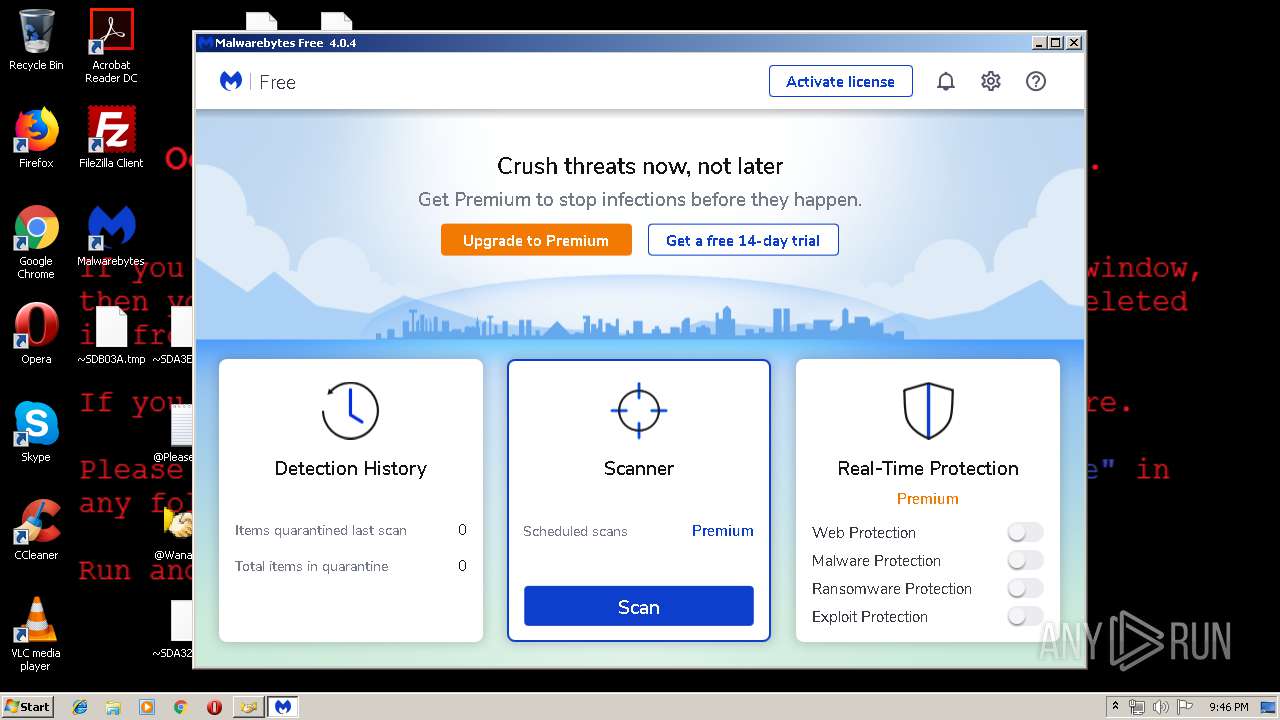The height and width of the screenshot is (720, 1280).
Task: Toggle Malware Protection switch
Action: tap(1025, 560)
